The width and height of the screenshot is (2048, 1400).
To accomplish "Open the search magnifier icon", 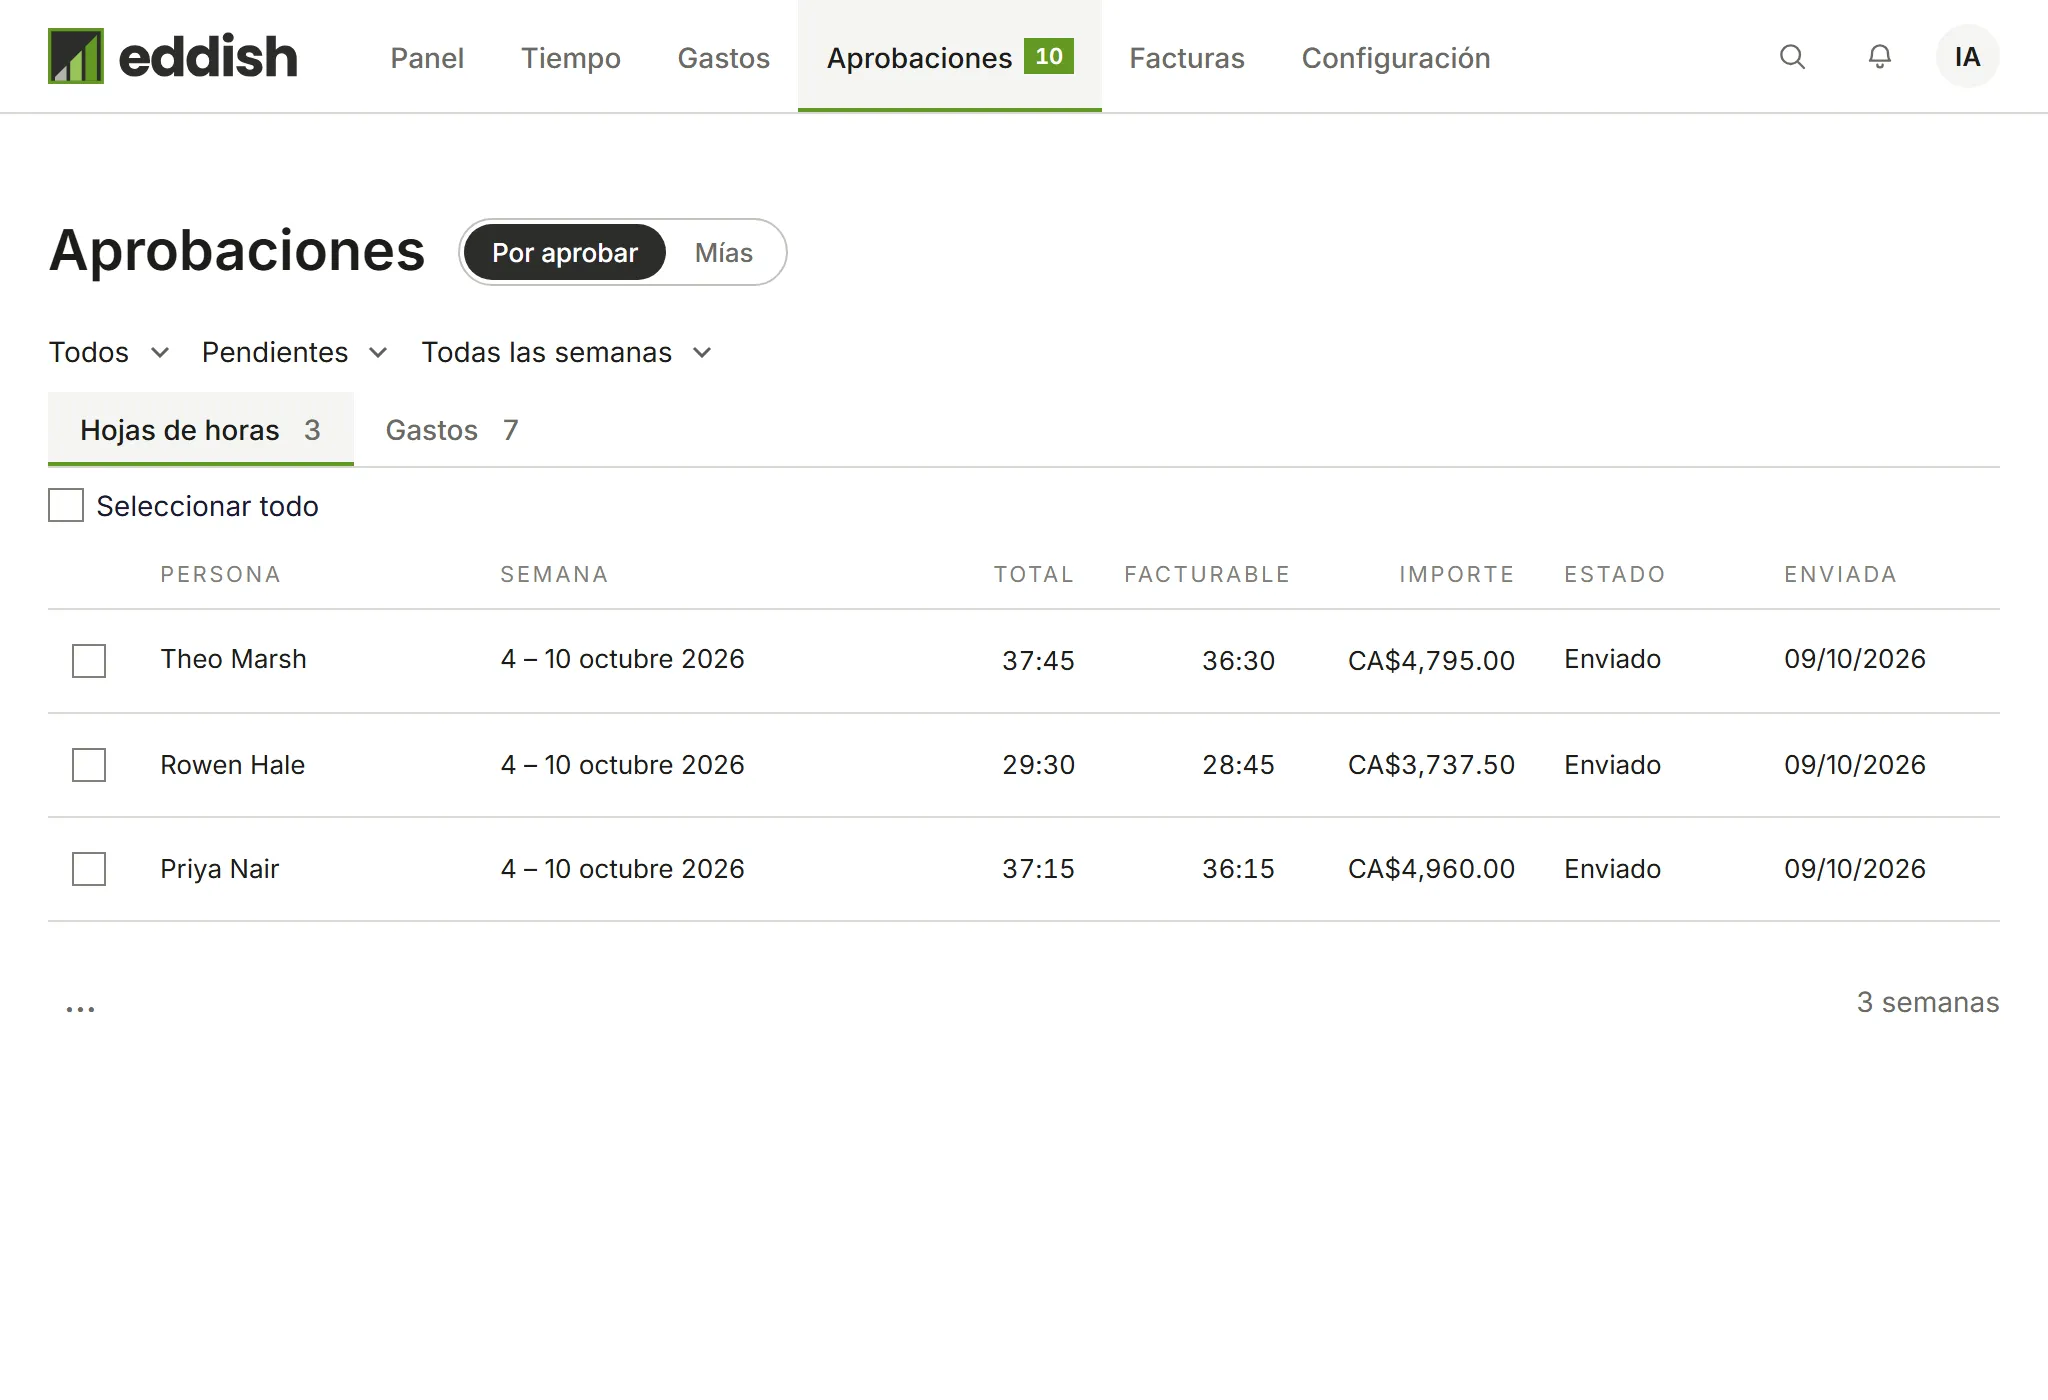I will coord(1792,57).
